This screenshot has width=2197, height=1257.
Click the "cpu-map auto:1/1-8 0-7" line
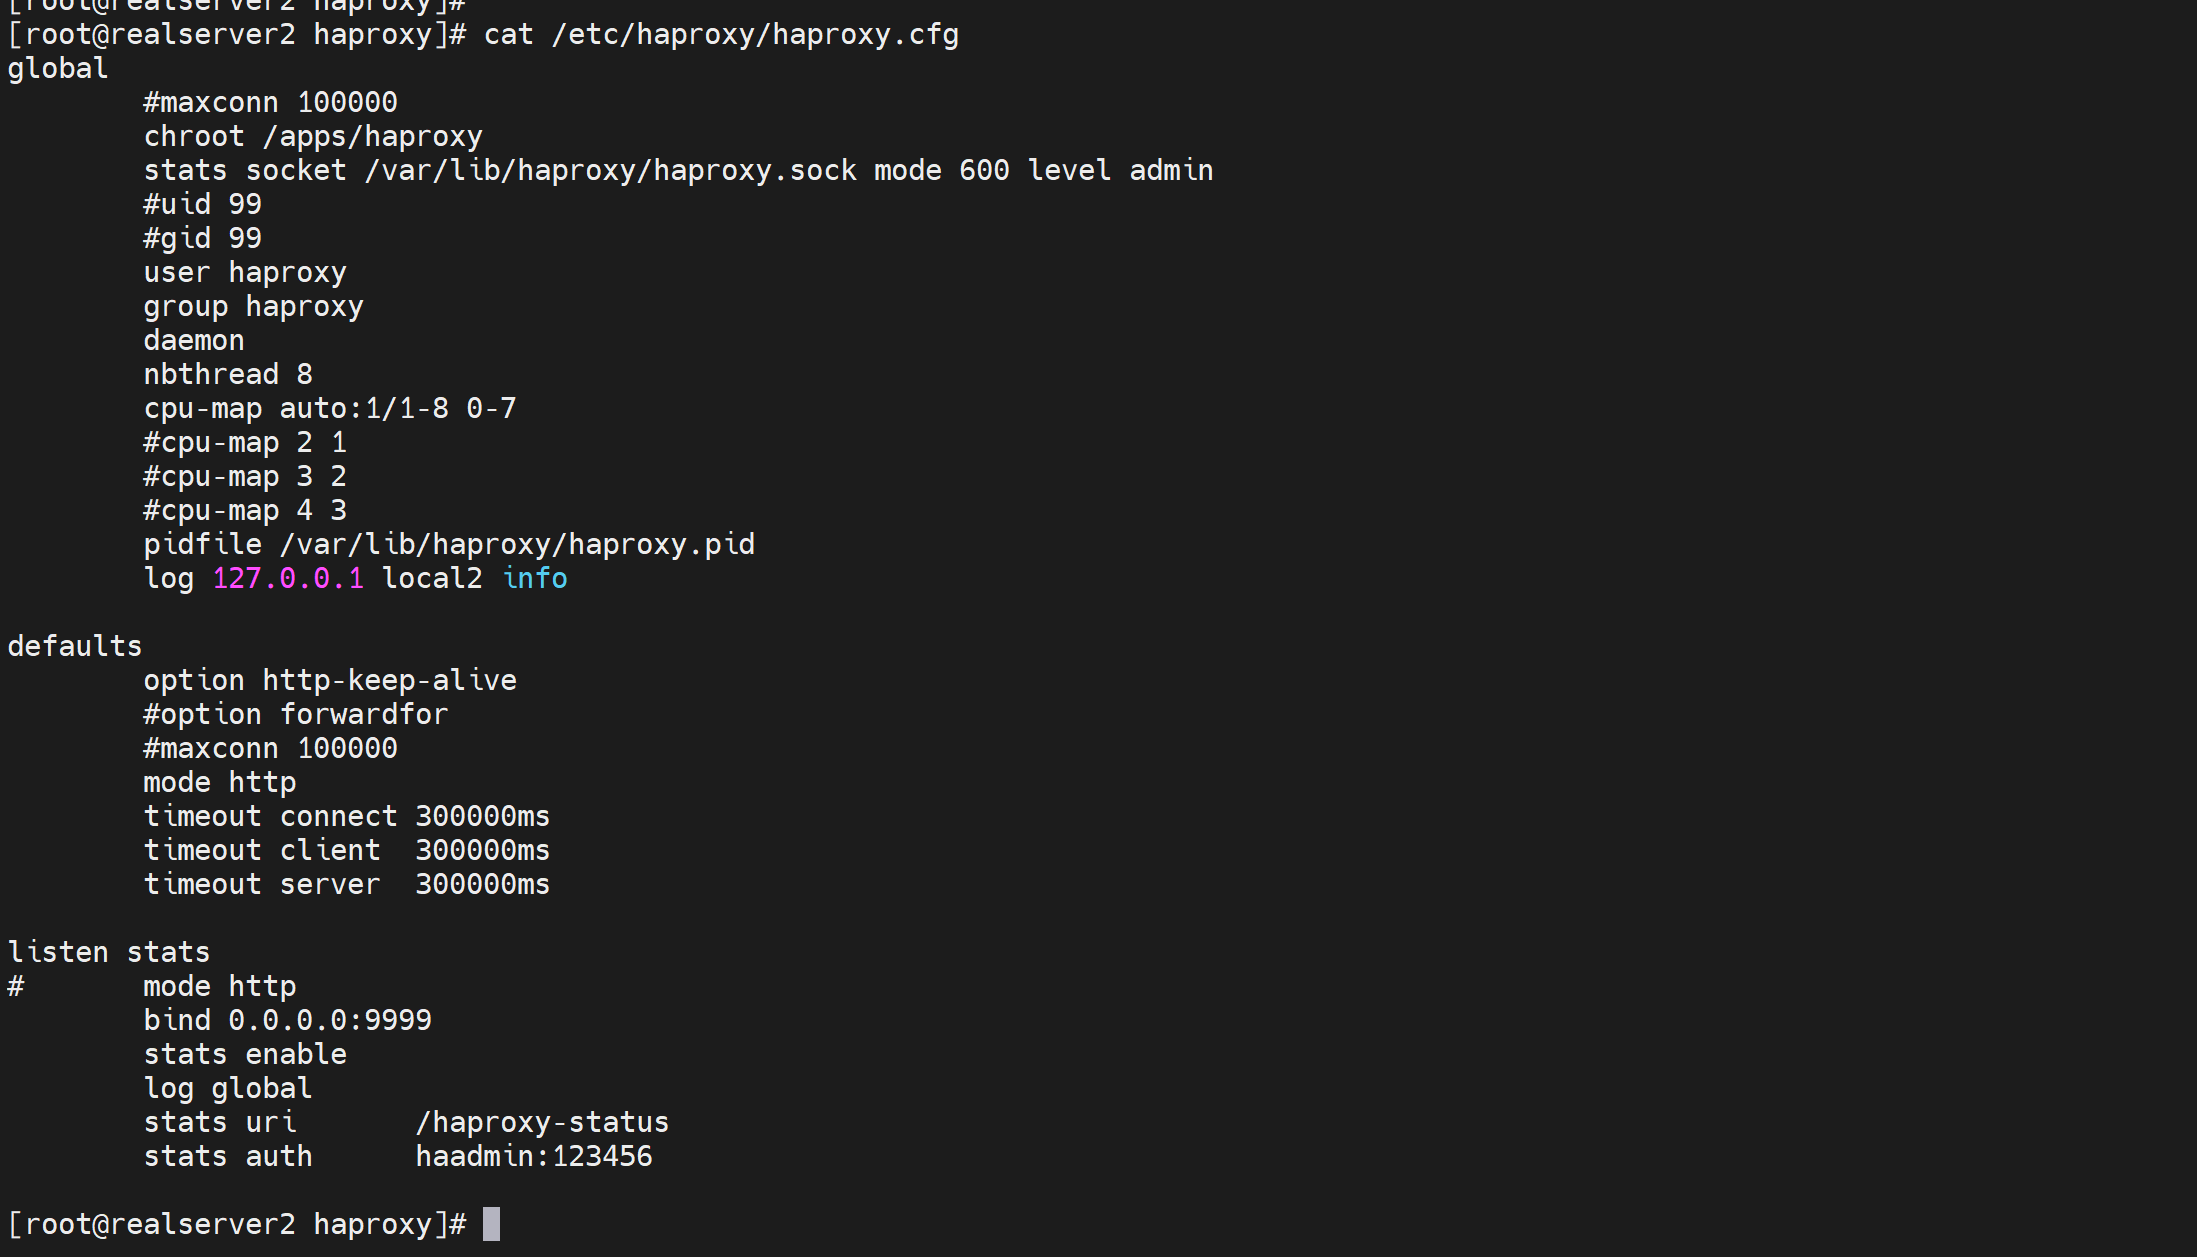click(330, 408)
